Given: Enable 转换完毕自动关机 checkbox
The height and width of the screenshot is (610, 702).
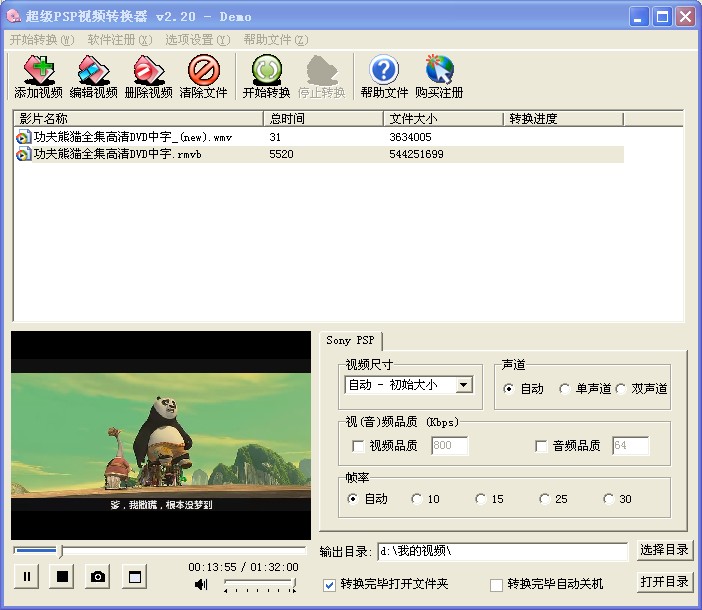Looking at the screenshot, I should [x=496, y=584].
